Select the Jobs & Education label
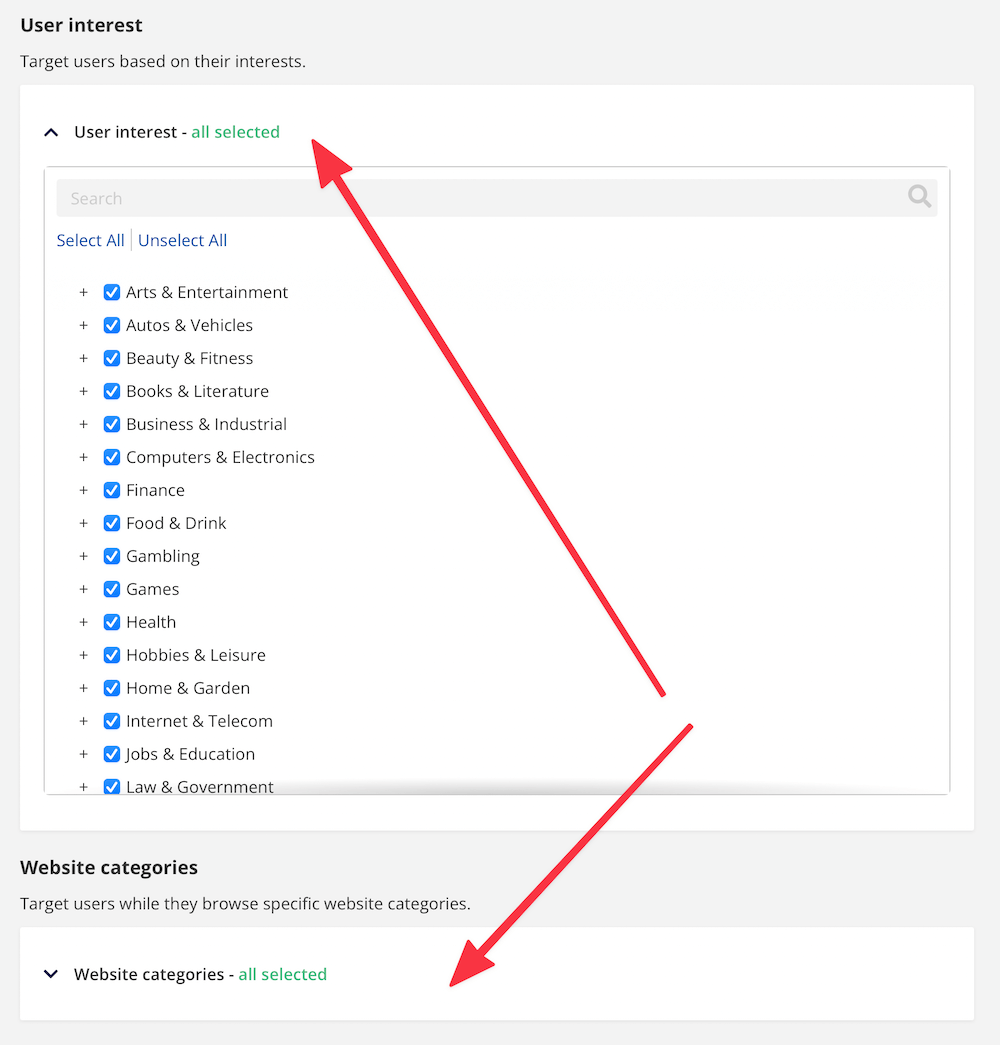Screen dimensions: 1000x1045 coord(191,754)
